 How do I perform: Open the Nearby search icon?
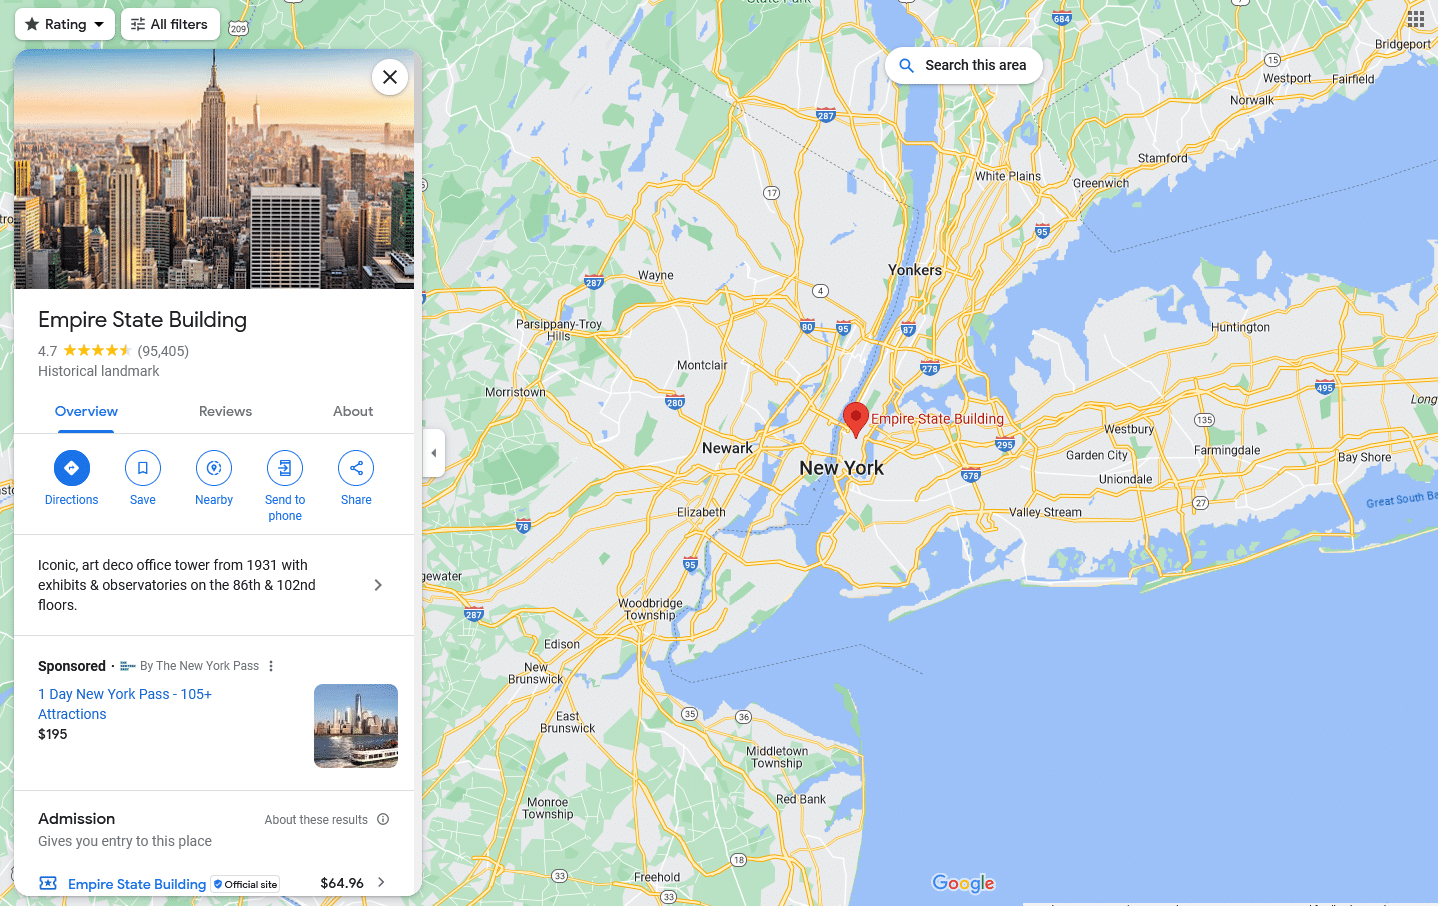(214, 468)
